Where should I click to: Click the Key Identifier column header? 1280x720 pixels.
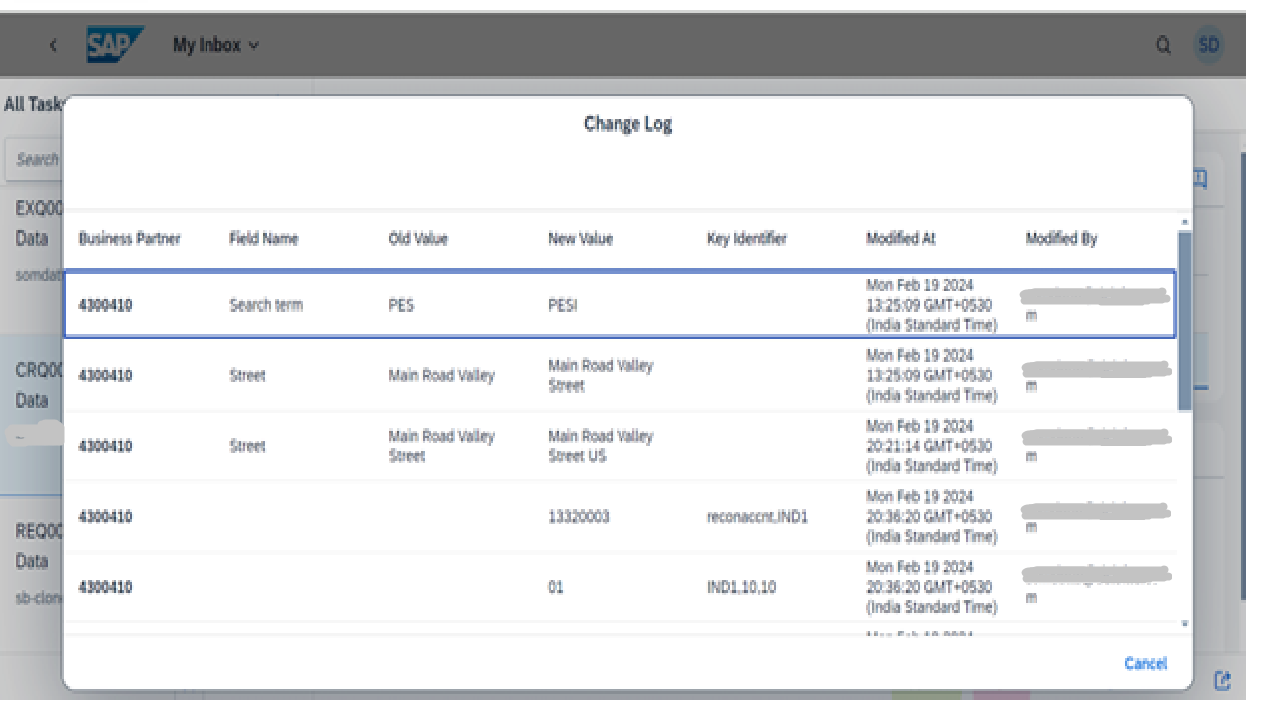[x=746, y=239]
